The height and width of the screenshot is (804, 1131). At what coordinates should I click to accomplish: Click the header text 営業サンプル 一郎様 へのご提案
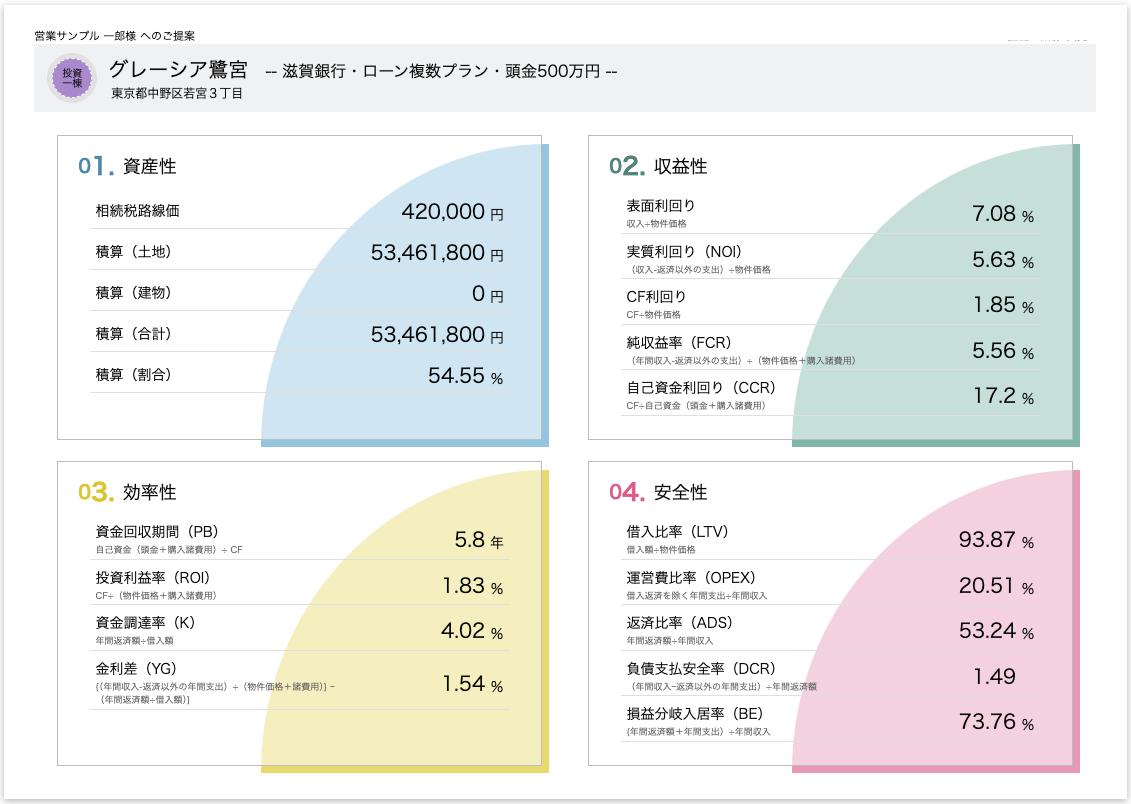pyautogui.click(x=115, y=35)
